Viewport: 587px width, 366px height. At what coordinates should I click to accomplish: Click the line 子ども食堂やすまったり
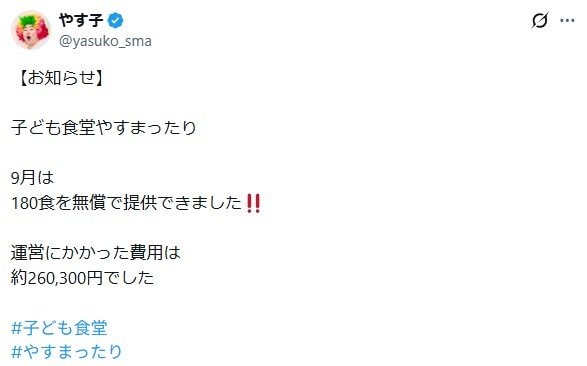[x=104, y=128]
